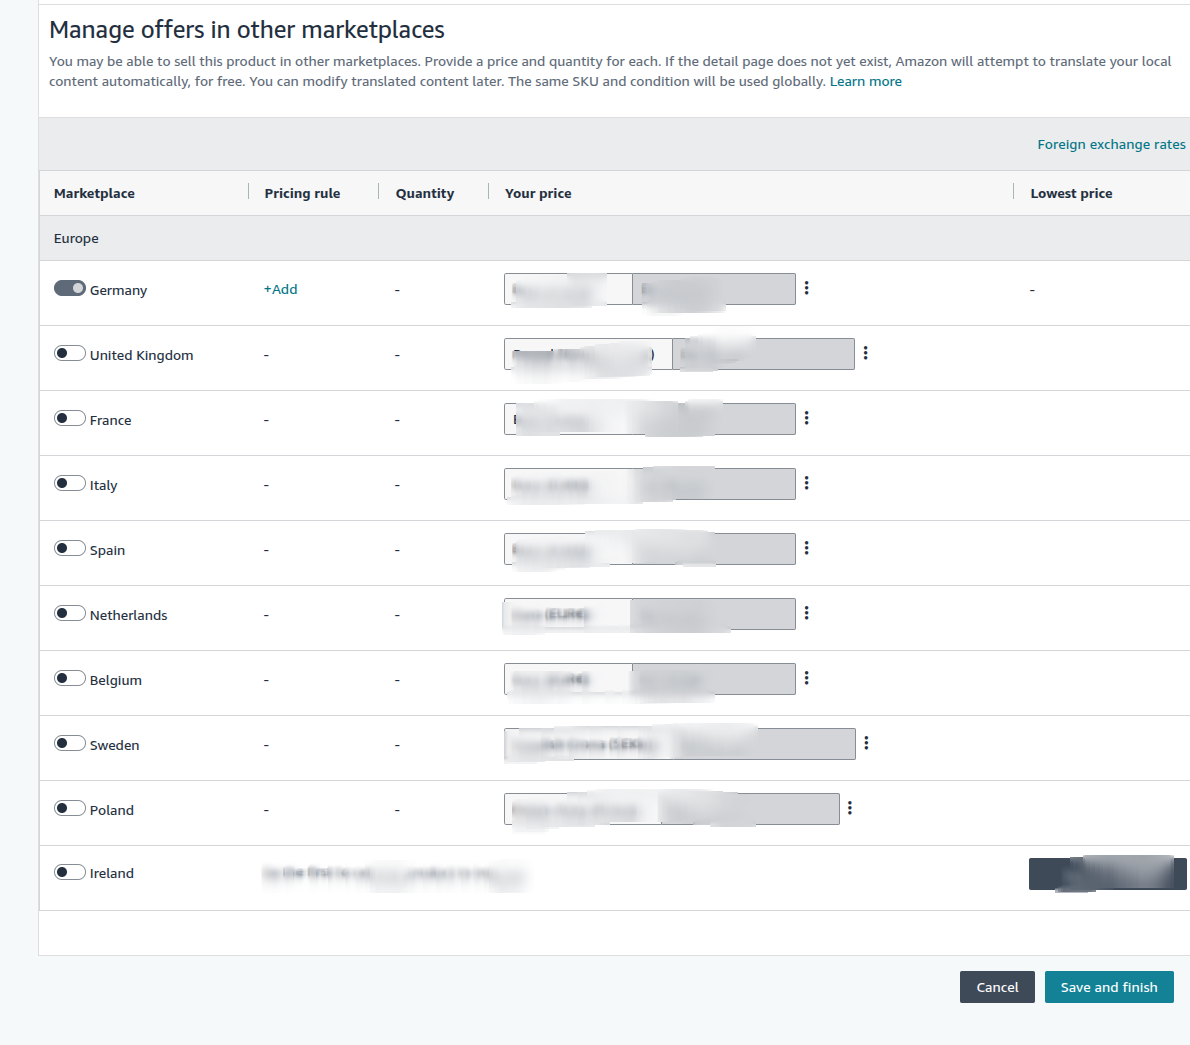Turn on the Ireland marketplace switch
Viewport: 1190px width, 1045px height.
[x=69, y=872]
